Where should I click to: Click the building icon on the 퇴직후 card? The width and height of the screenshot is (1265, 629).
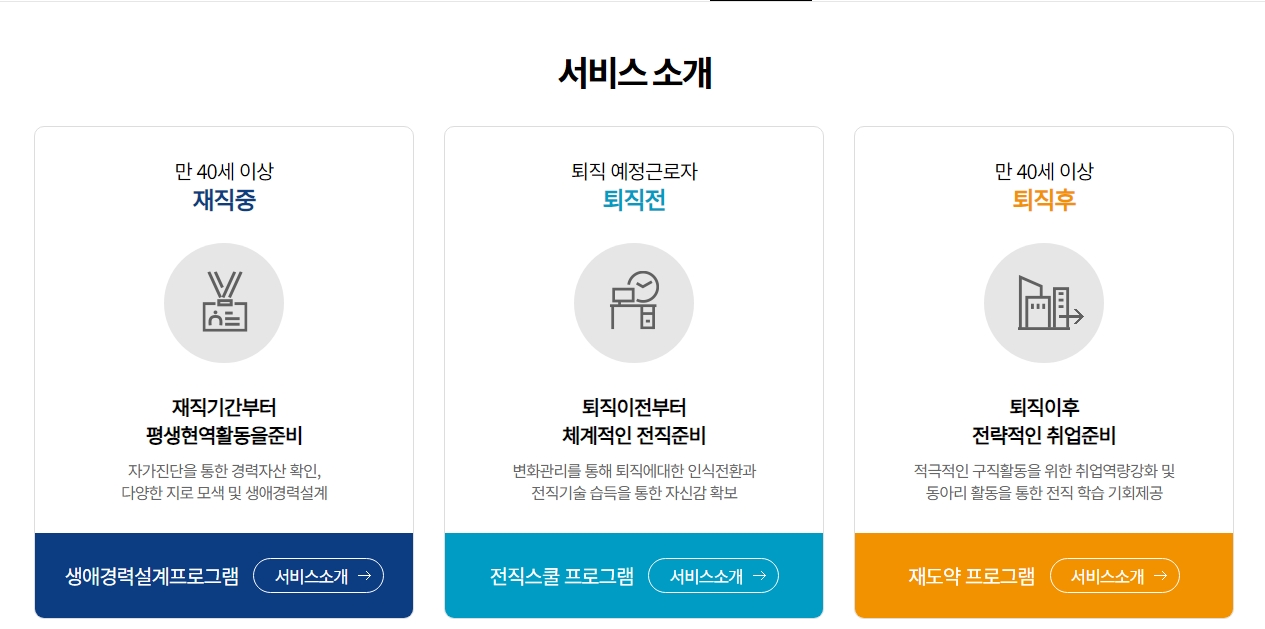coord(1044,302)
